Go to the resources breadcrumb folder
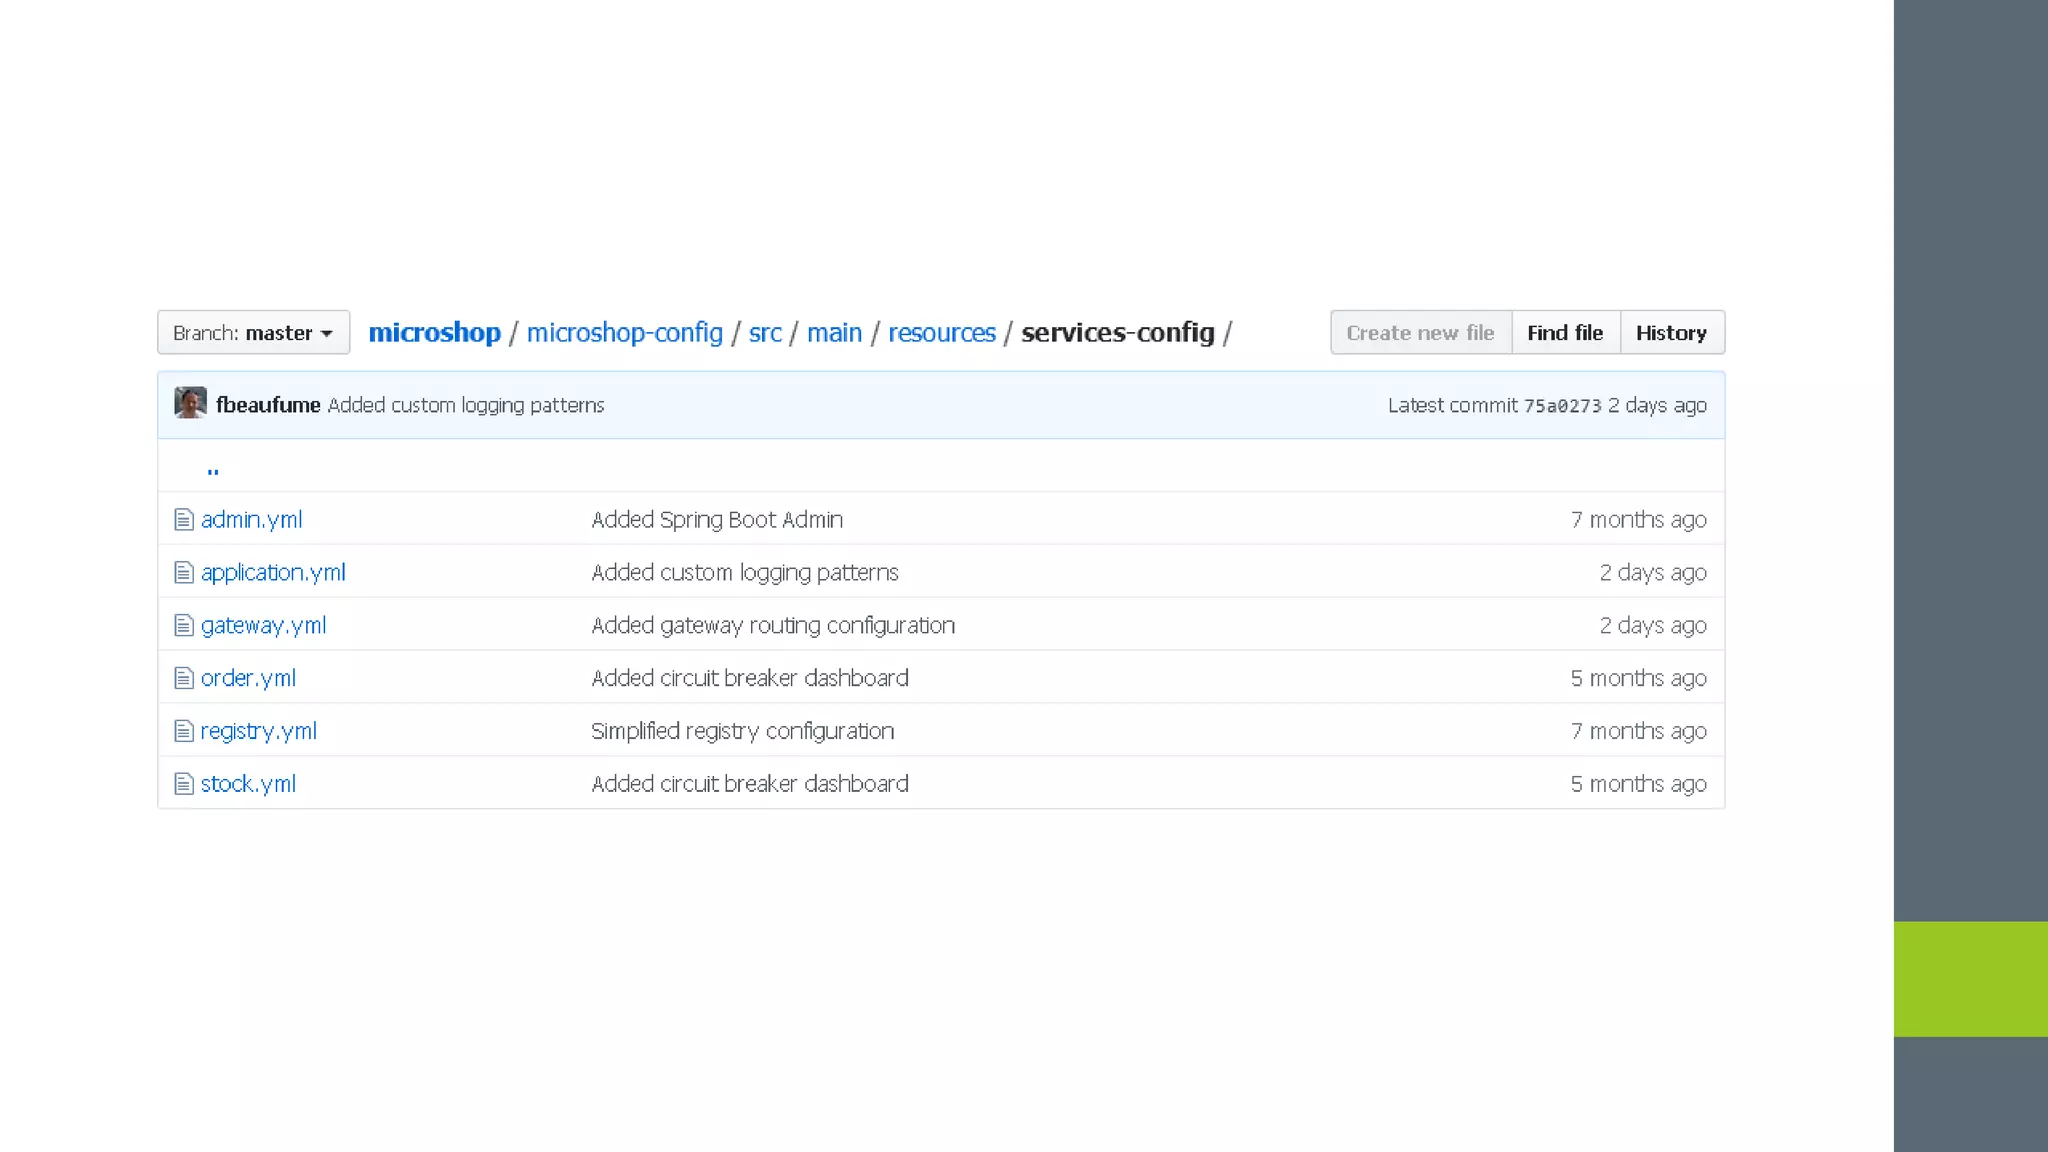Screen dimensions: 2048x1152 [941, 333]
